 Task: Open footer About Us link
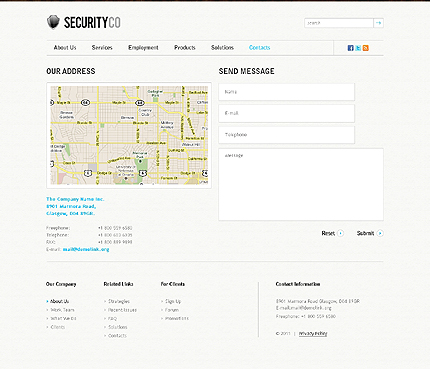pos(59,301)
